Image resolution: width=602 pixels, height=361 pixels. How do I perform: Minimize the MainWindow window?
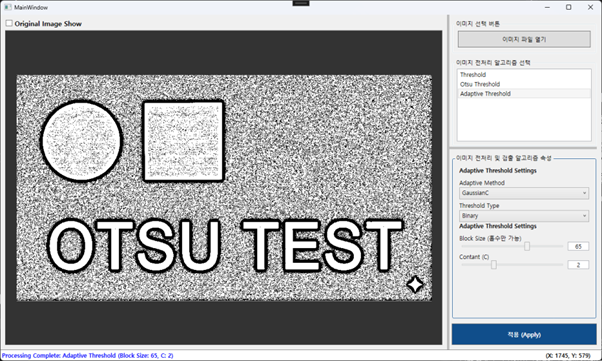click(x=547, y=7)
